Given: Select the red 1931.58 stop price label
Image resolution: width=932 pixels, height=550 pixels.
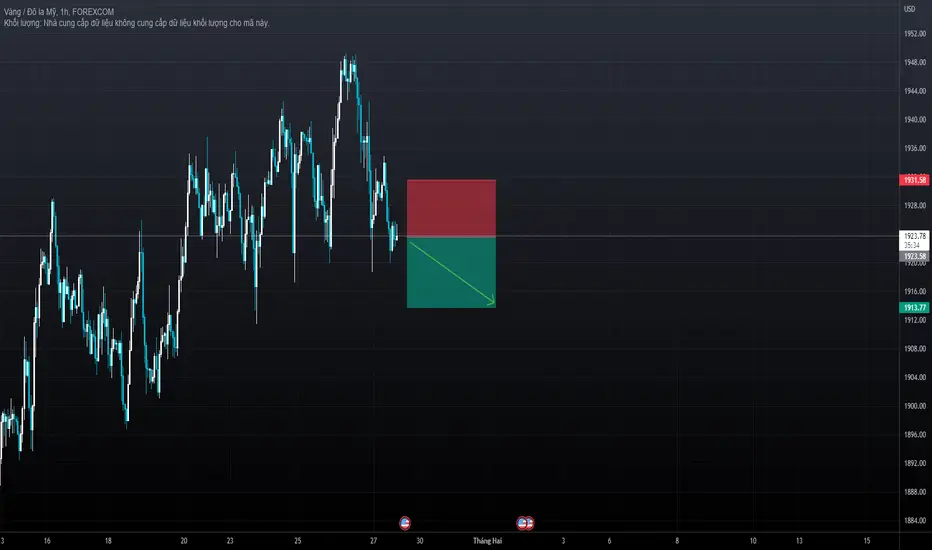Looking at the screenshot, I should tap(914, 180).
